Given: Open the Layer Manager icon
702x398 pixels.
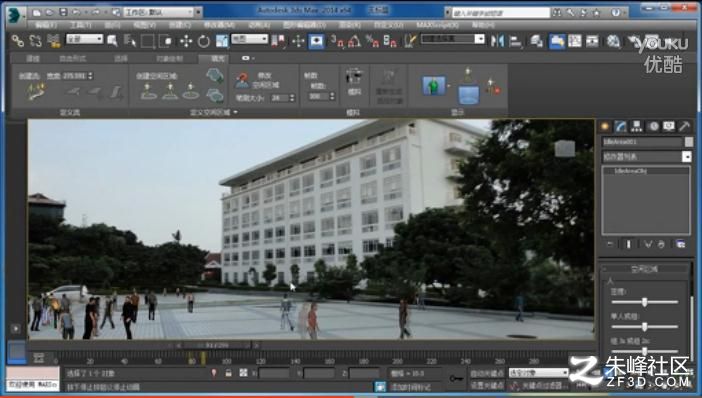Looking at the screenshot, I should click(536, 41).
